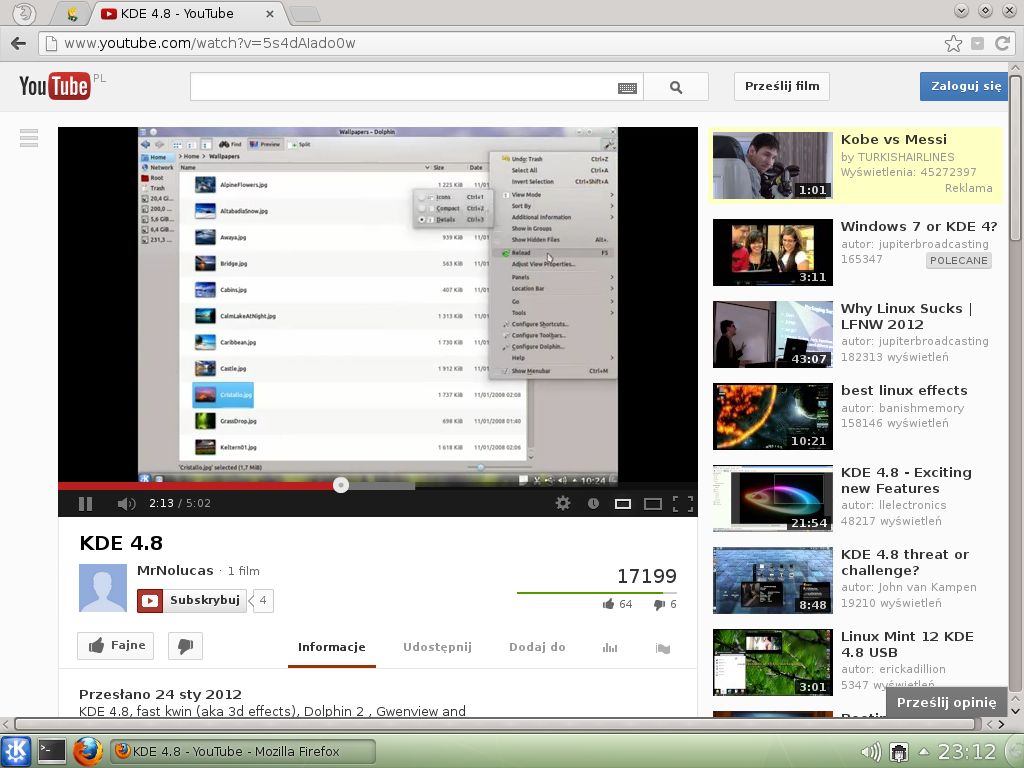This screenshot has width=1024, height=768.
Task: Open Kobe vs Messi video thumbnail
Action: coord(773,165)
